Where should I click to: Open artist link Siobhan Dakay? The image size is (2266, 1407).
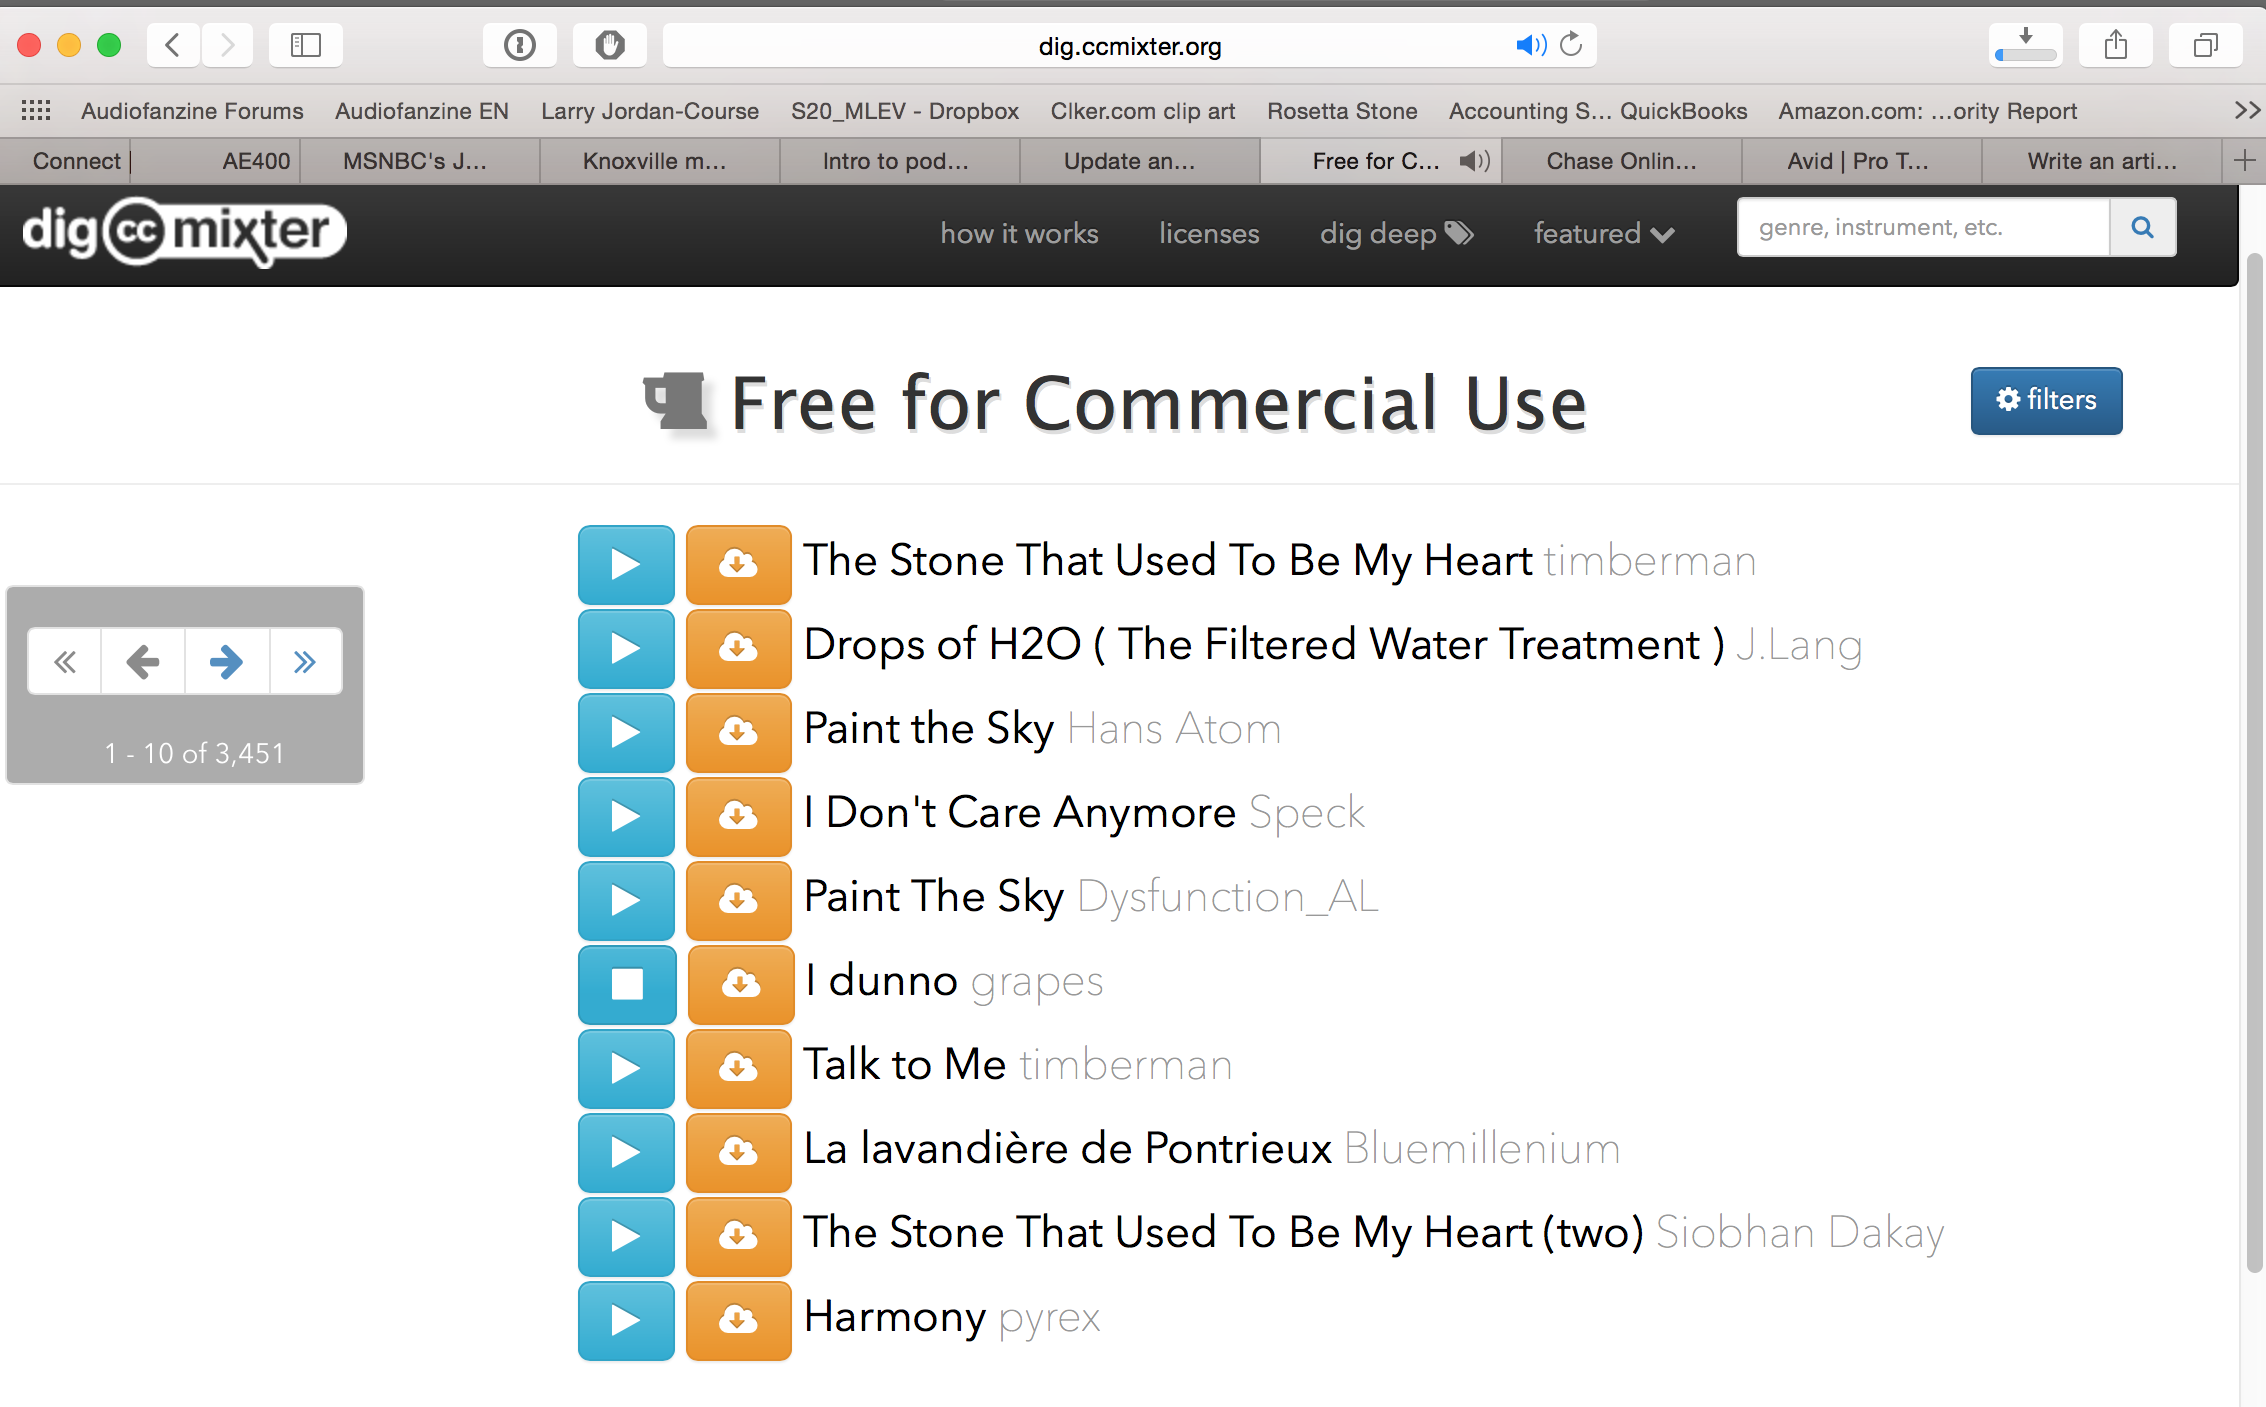pos(1799,1233)
